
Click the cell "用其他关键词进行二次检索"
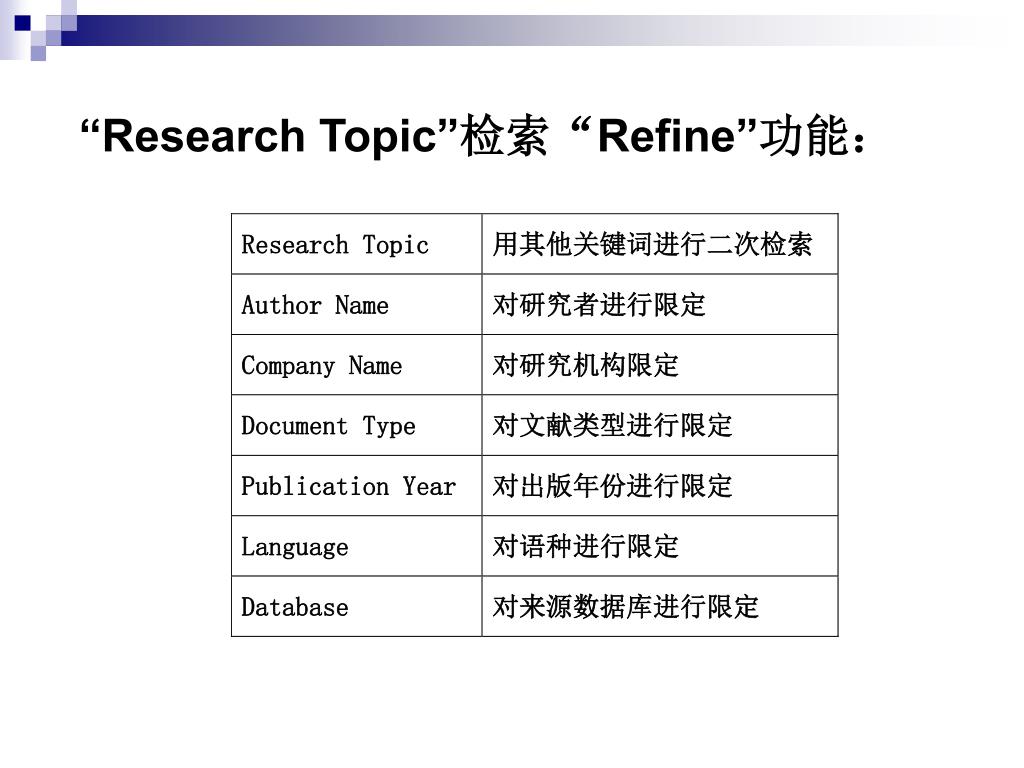coord(660,244)
